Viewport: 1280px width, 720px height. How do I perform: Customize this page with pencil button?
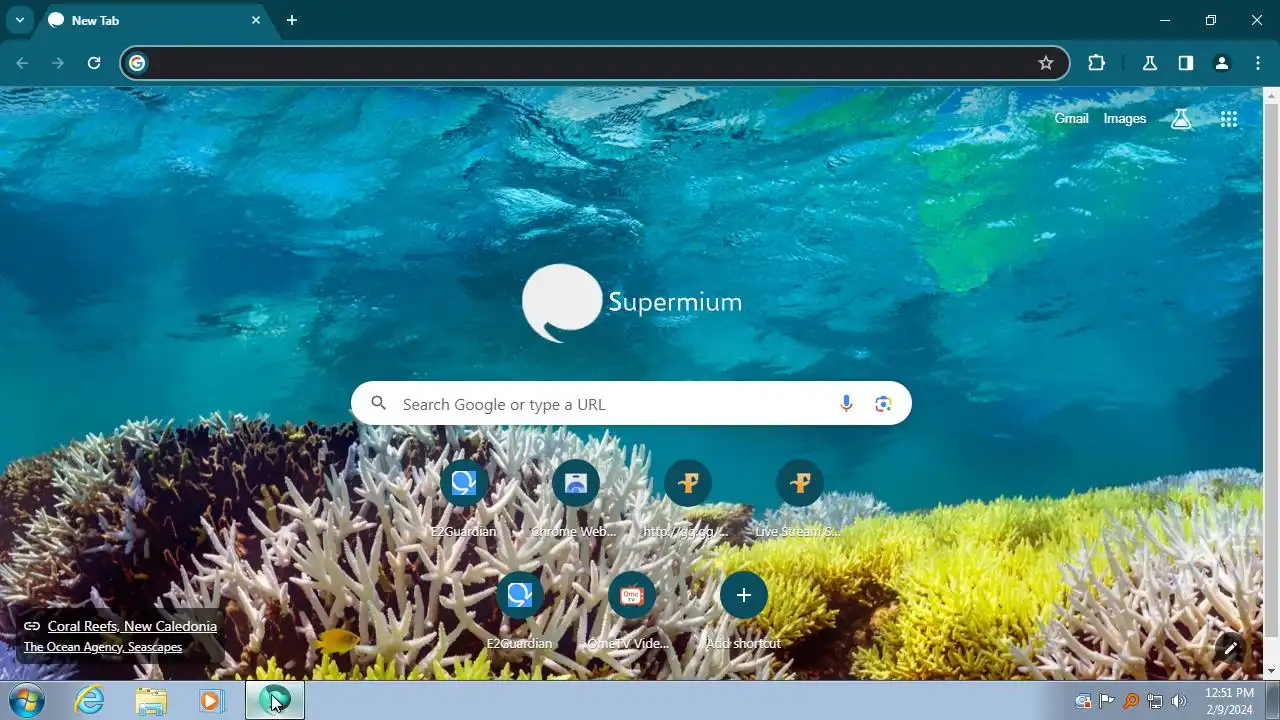coord(1230,648)
